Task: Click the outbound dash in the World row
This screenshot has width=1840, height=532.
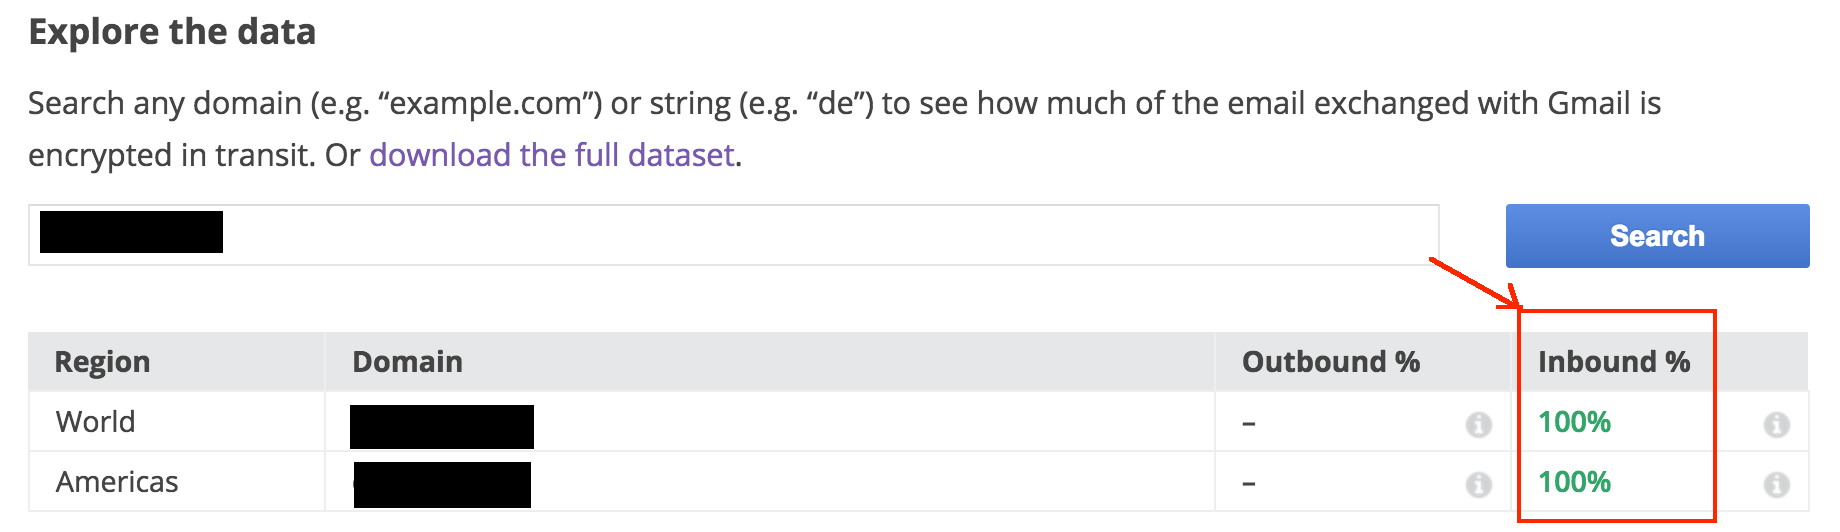Action: tap(1249, 424)
